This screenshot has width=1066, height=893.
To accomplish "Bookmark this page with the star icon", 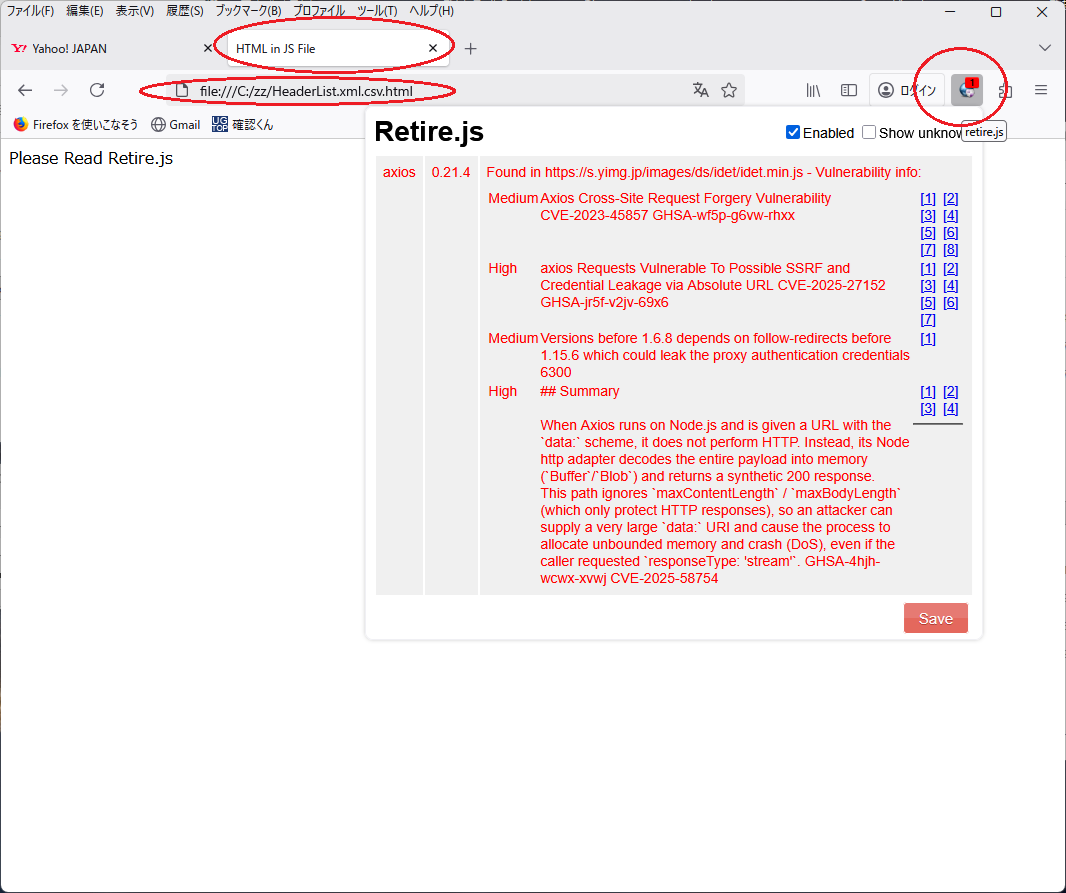I will point(729,90).
